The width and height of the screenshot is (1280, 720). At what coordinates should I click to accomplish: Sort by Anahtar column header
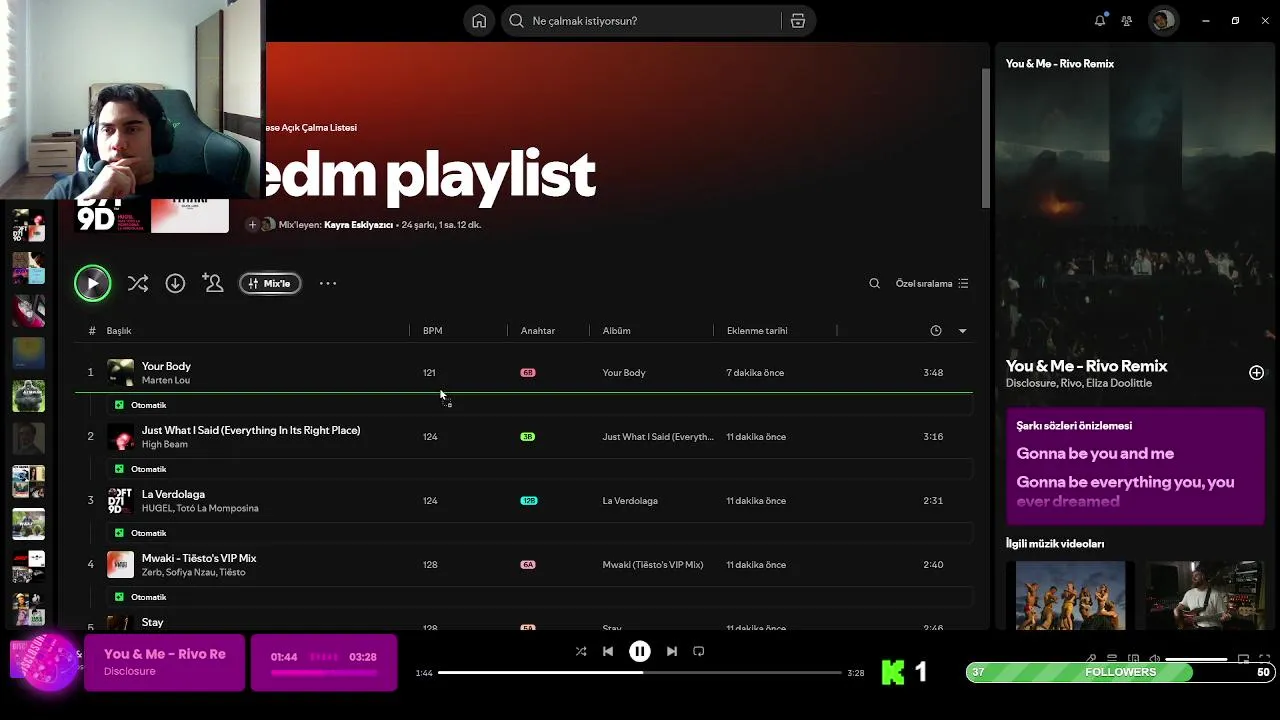click(x=538, y=331)
